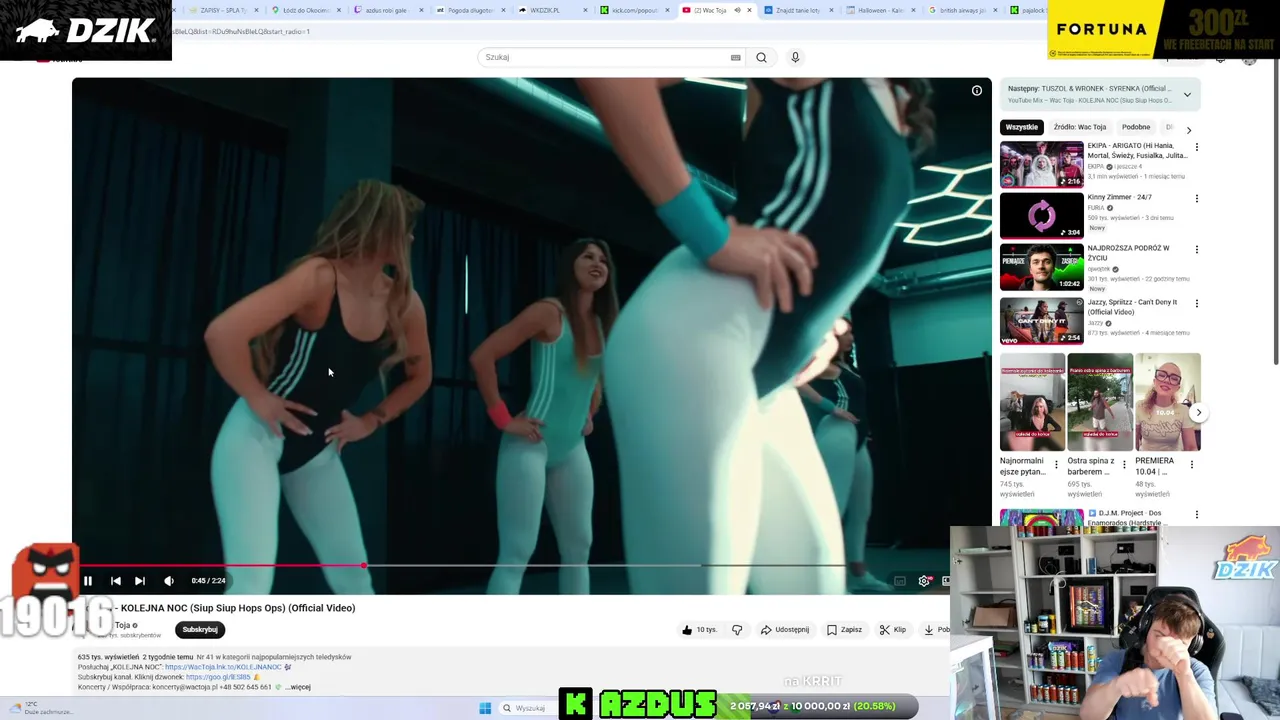
Task: Open the on-screen keyboard icon in search
Action: click(x=736, y=57)
